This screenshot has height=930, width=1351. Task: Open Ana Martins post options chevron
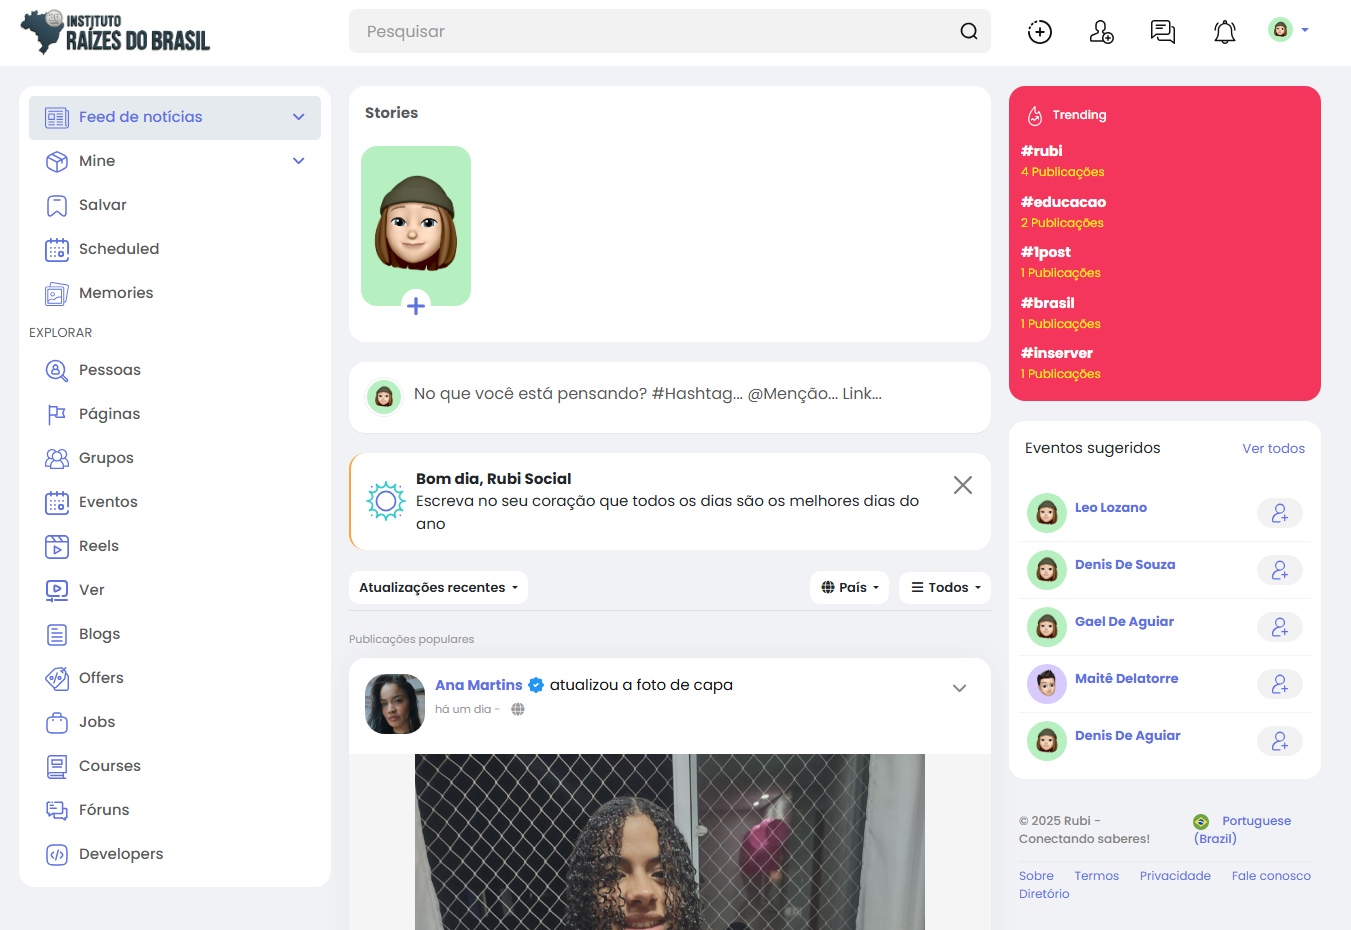pyautogui.click(x=959, y=688)
